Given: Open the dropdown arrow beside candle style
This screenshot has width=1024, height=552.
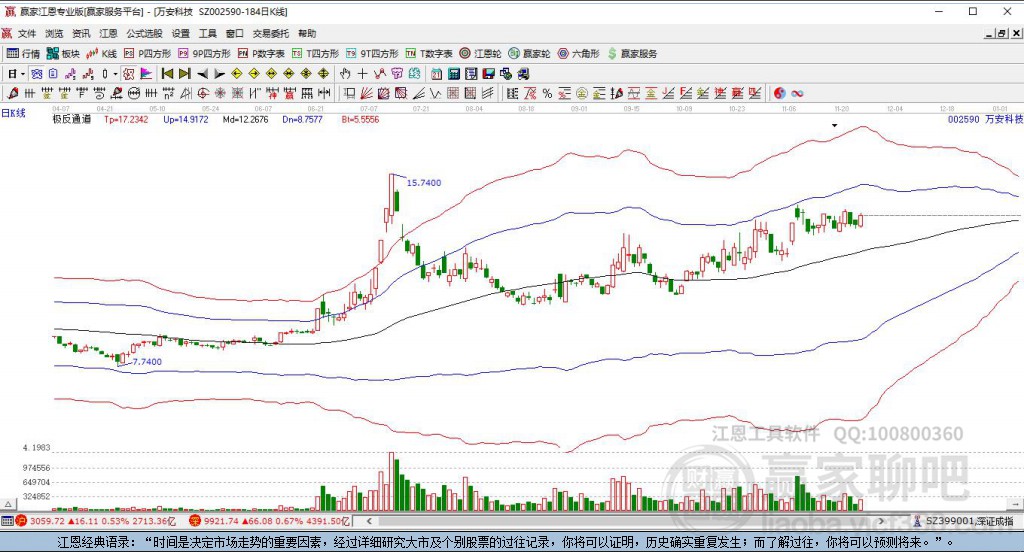Looking at the screenshot, I should pyautogui.click(x=114, y=74).
